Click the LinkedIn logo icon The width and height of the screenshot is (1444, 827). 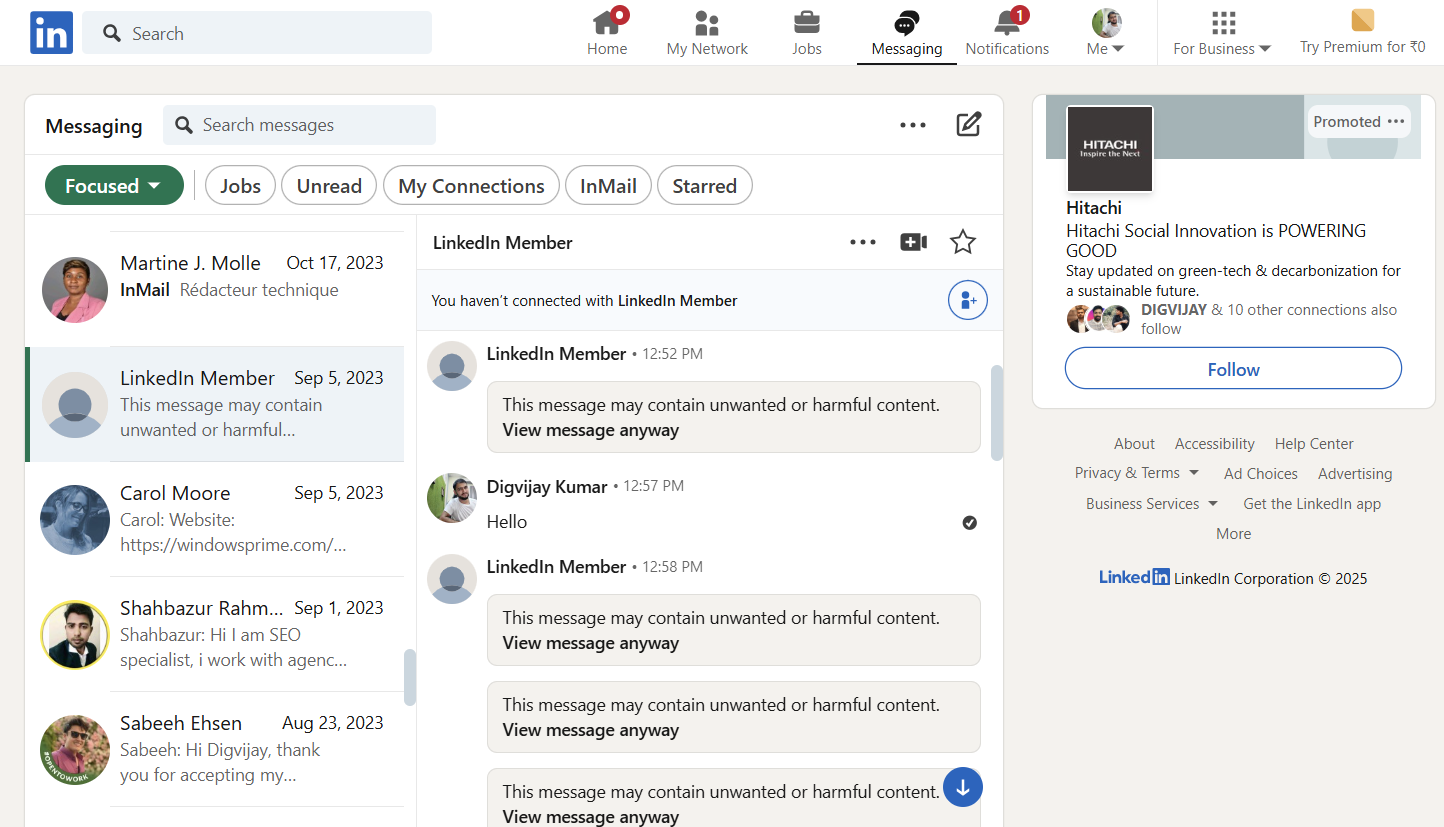coord(51,33)
